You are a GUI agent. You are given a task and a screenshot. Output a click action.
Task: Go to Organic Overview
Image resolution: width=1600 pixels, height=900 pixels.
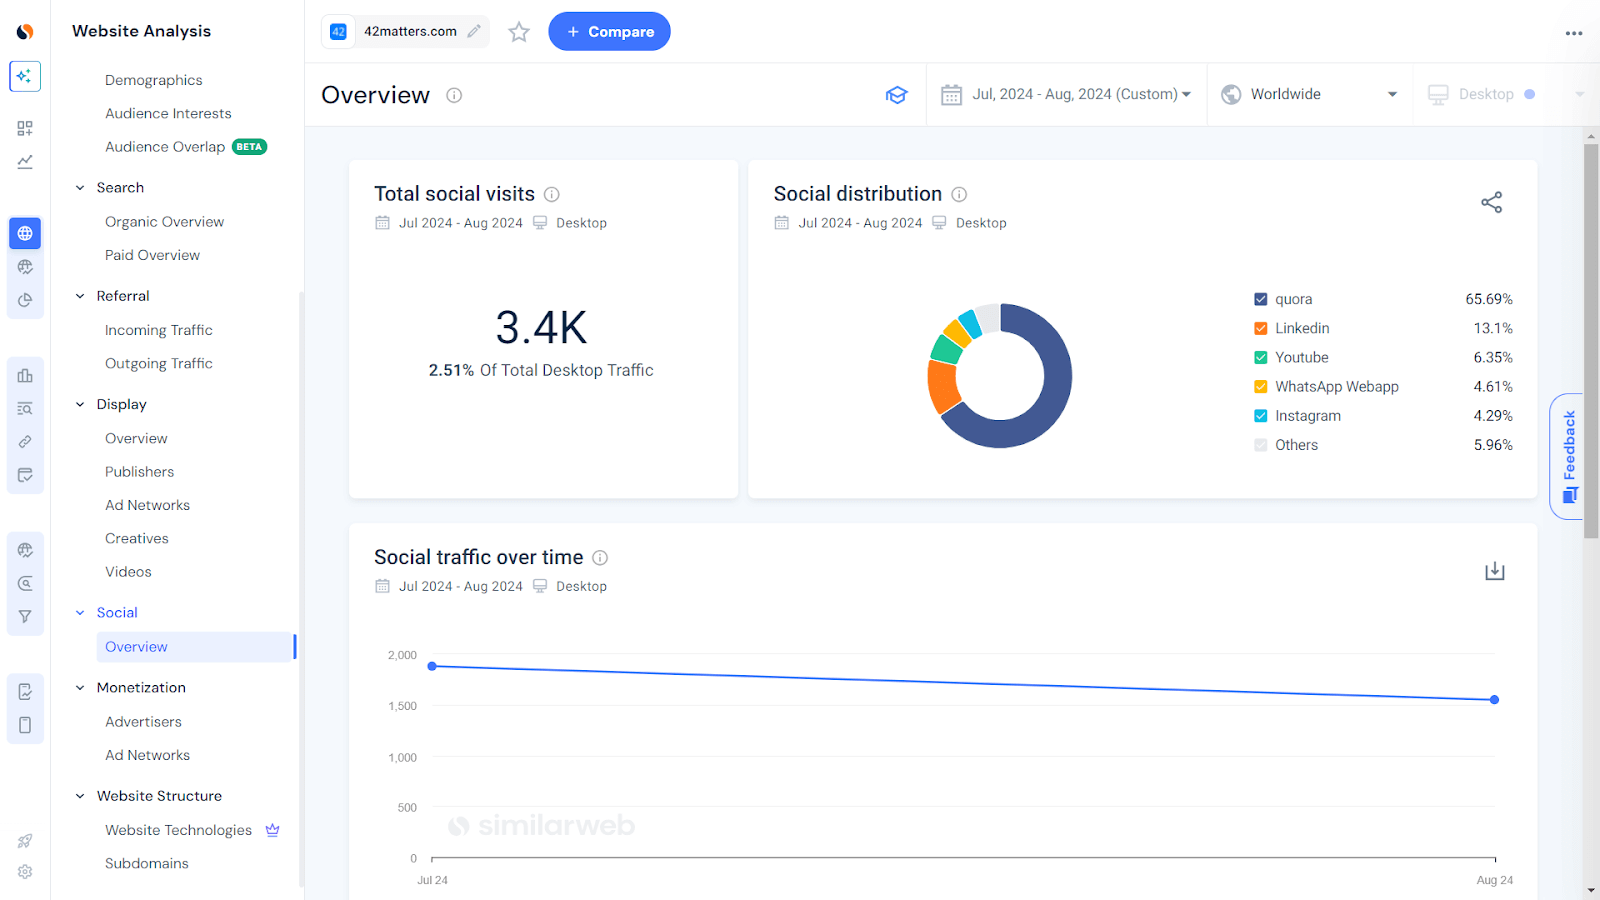(165, 222)
